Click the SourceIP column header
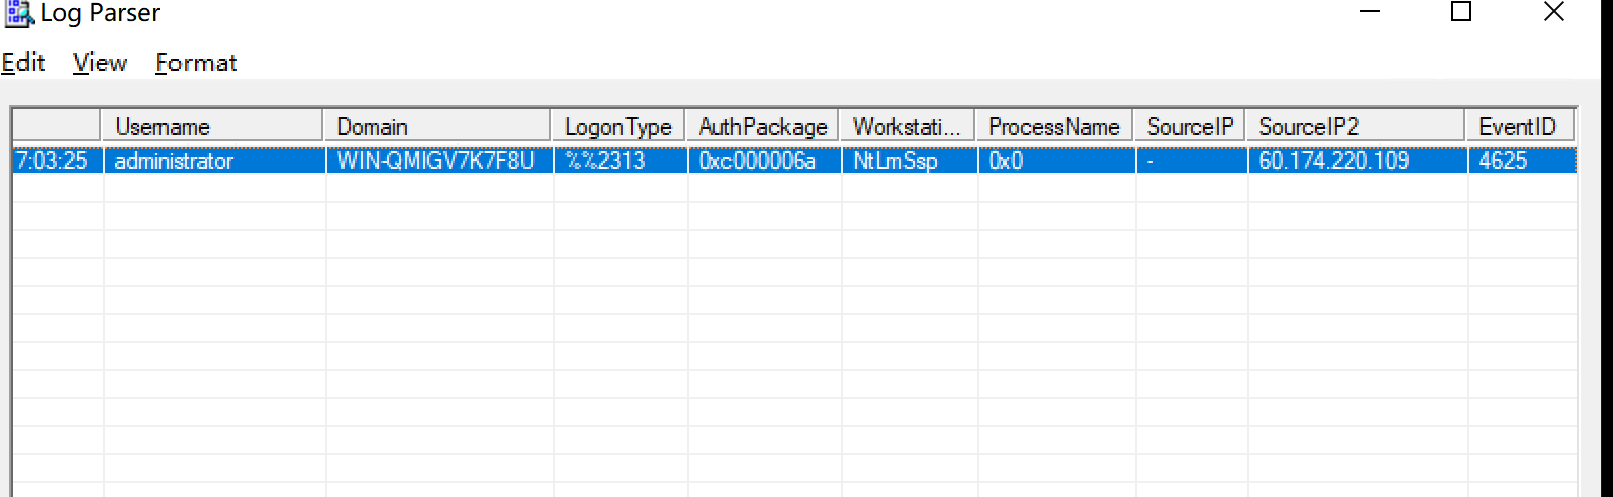Screen dimensions: 1613x497 click(x=1189, y=126)
